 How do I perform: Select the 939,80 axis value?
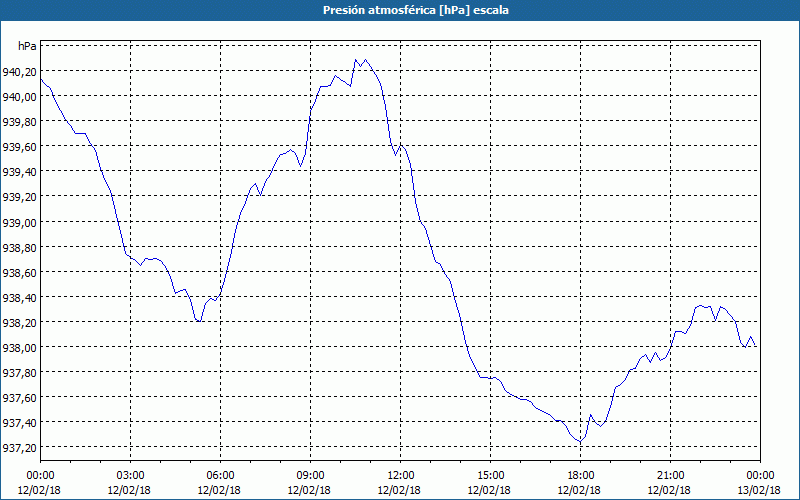click(19, 122)
